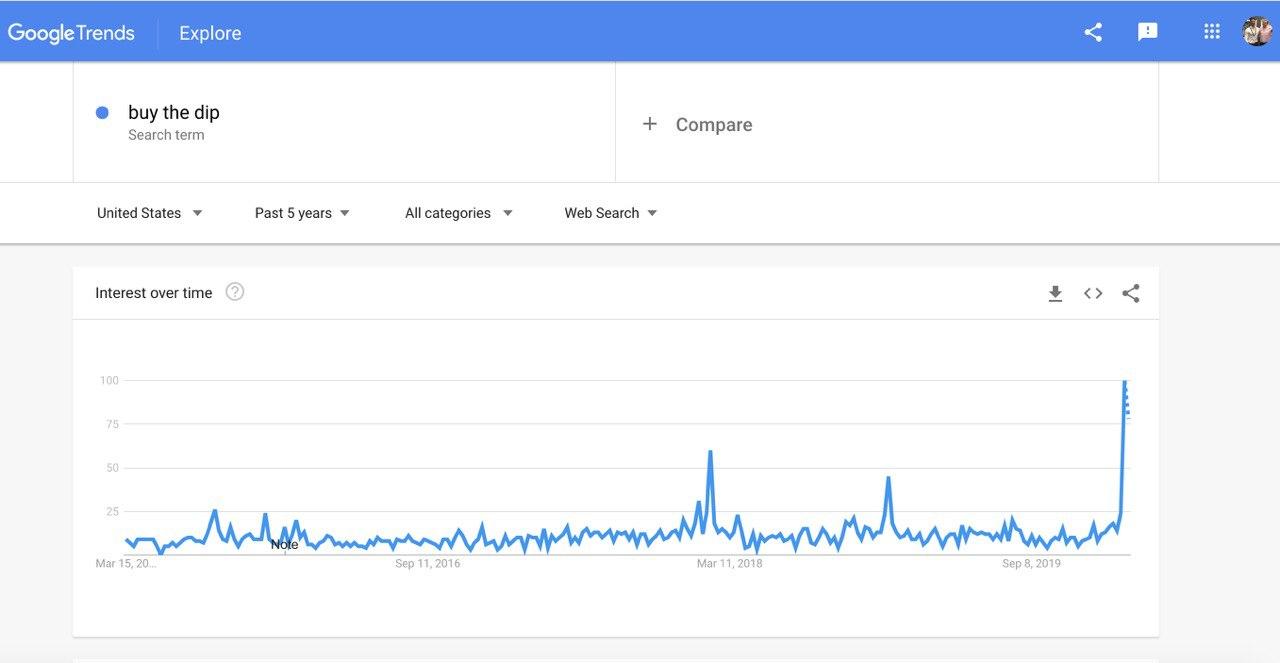The image size is (1280, 663).
Task: Click the peak at chart's right end
Action: 1125,382
